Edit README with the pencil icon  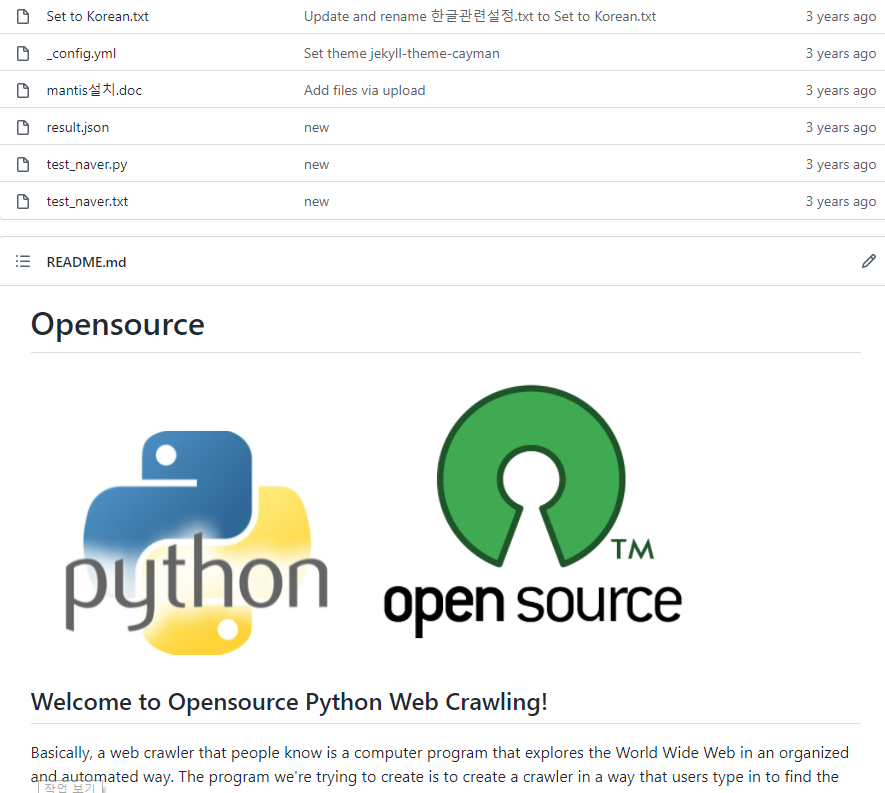click(x=869, y=261)
